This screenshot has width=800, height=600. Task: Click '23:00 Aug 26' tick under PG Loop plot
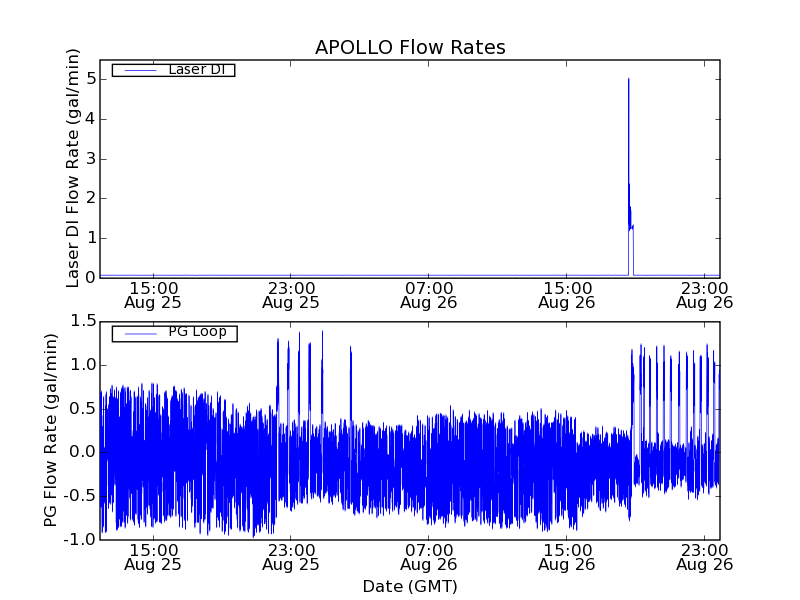(x=705, y=557)
